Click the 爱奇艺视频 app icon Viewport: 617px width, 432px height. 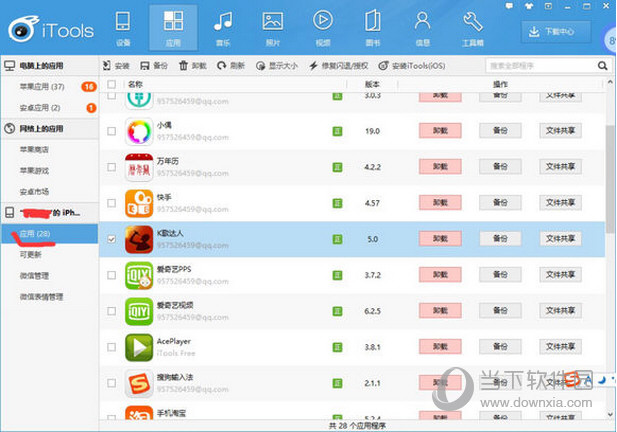point(139,311)
